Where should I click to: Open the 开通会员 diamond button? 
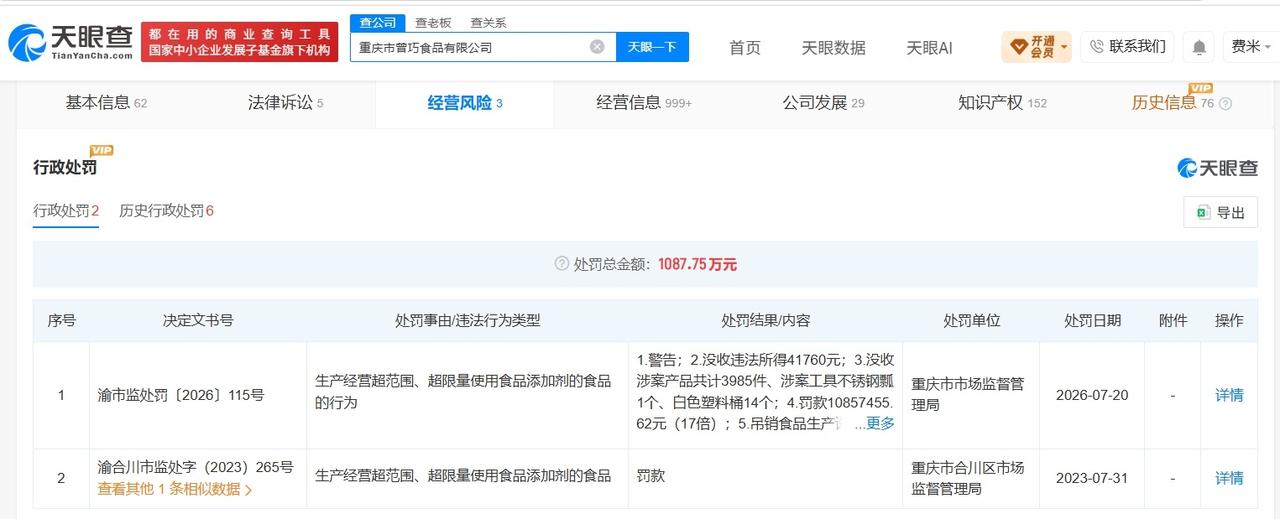pyautogui.click(x=1036, y=46)
